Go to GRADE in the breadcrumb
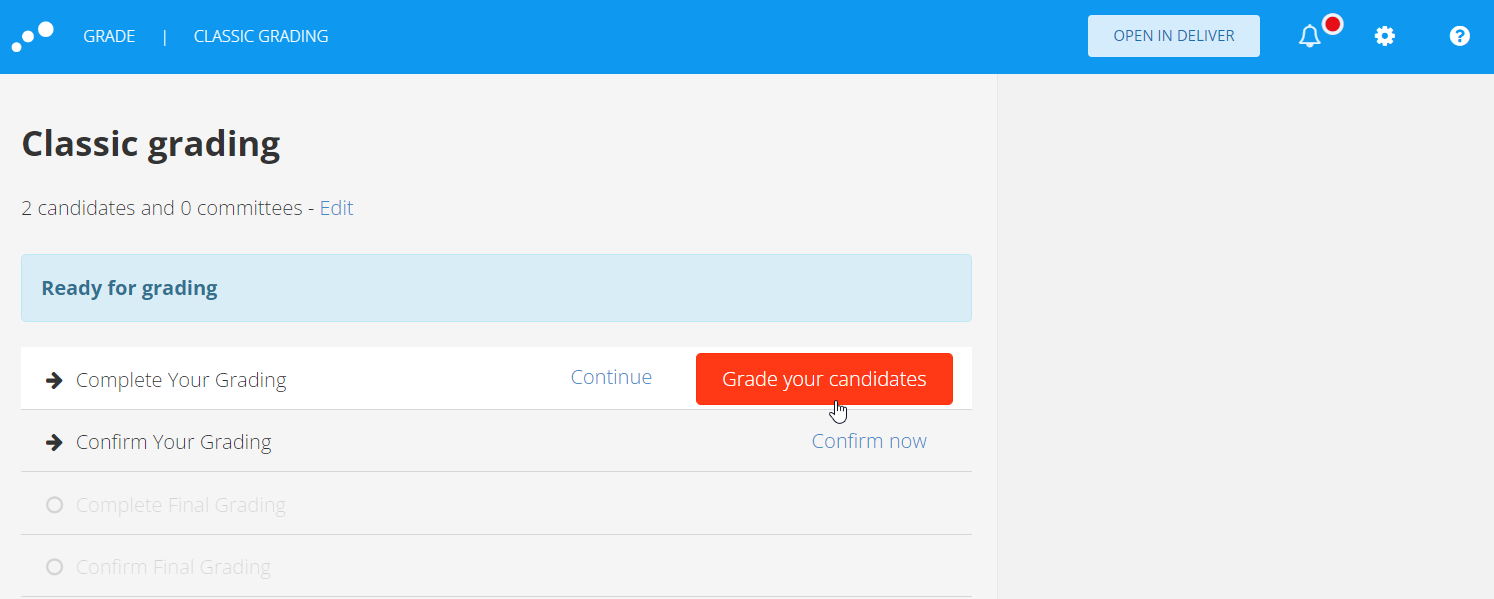 point(109,36)
